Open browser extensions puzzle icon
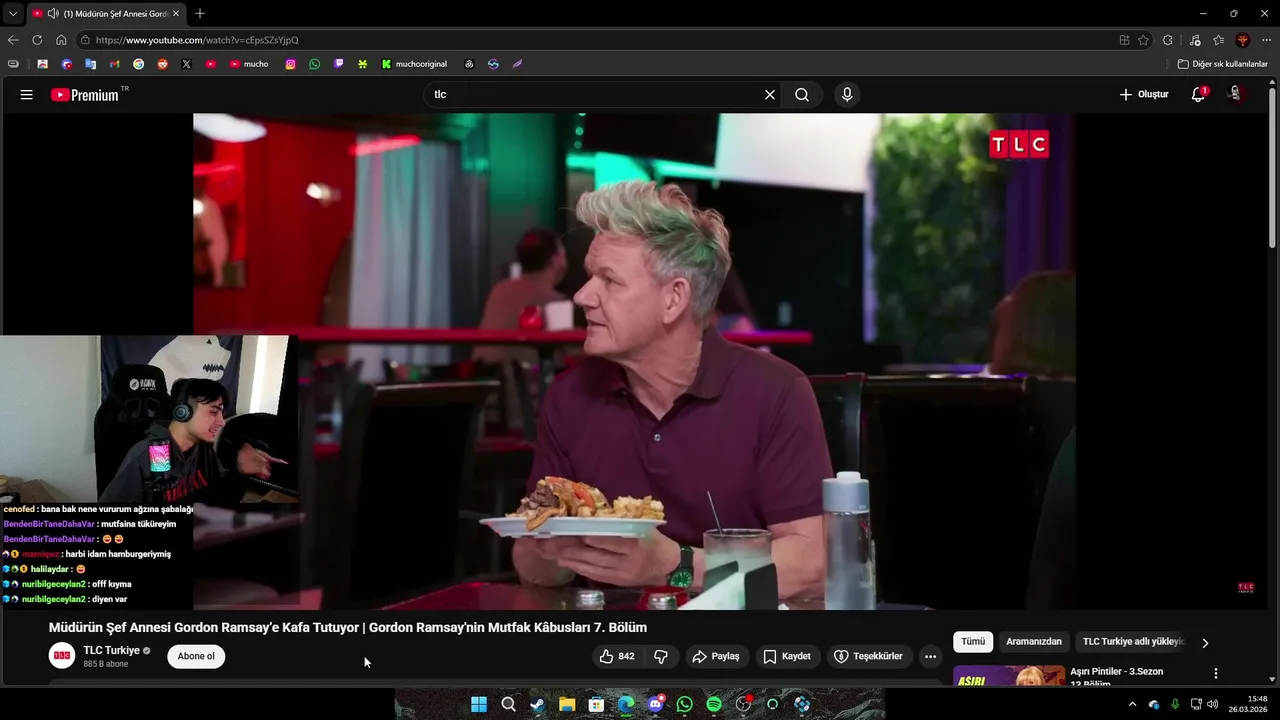Screen dimensions: 1280x720 pos(1168,40)
